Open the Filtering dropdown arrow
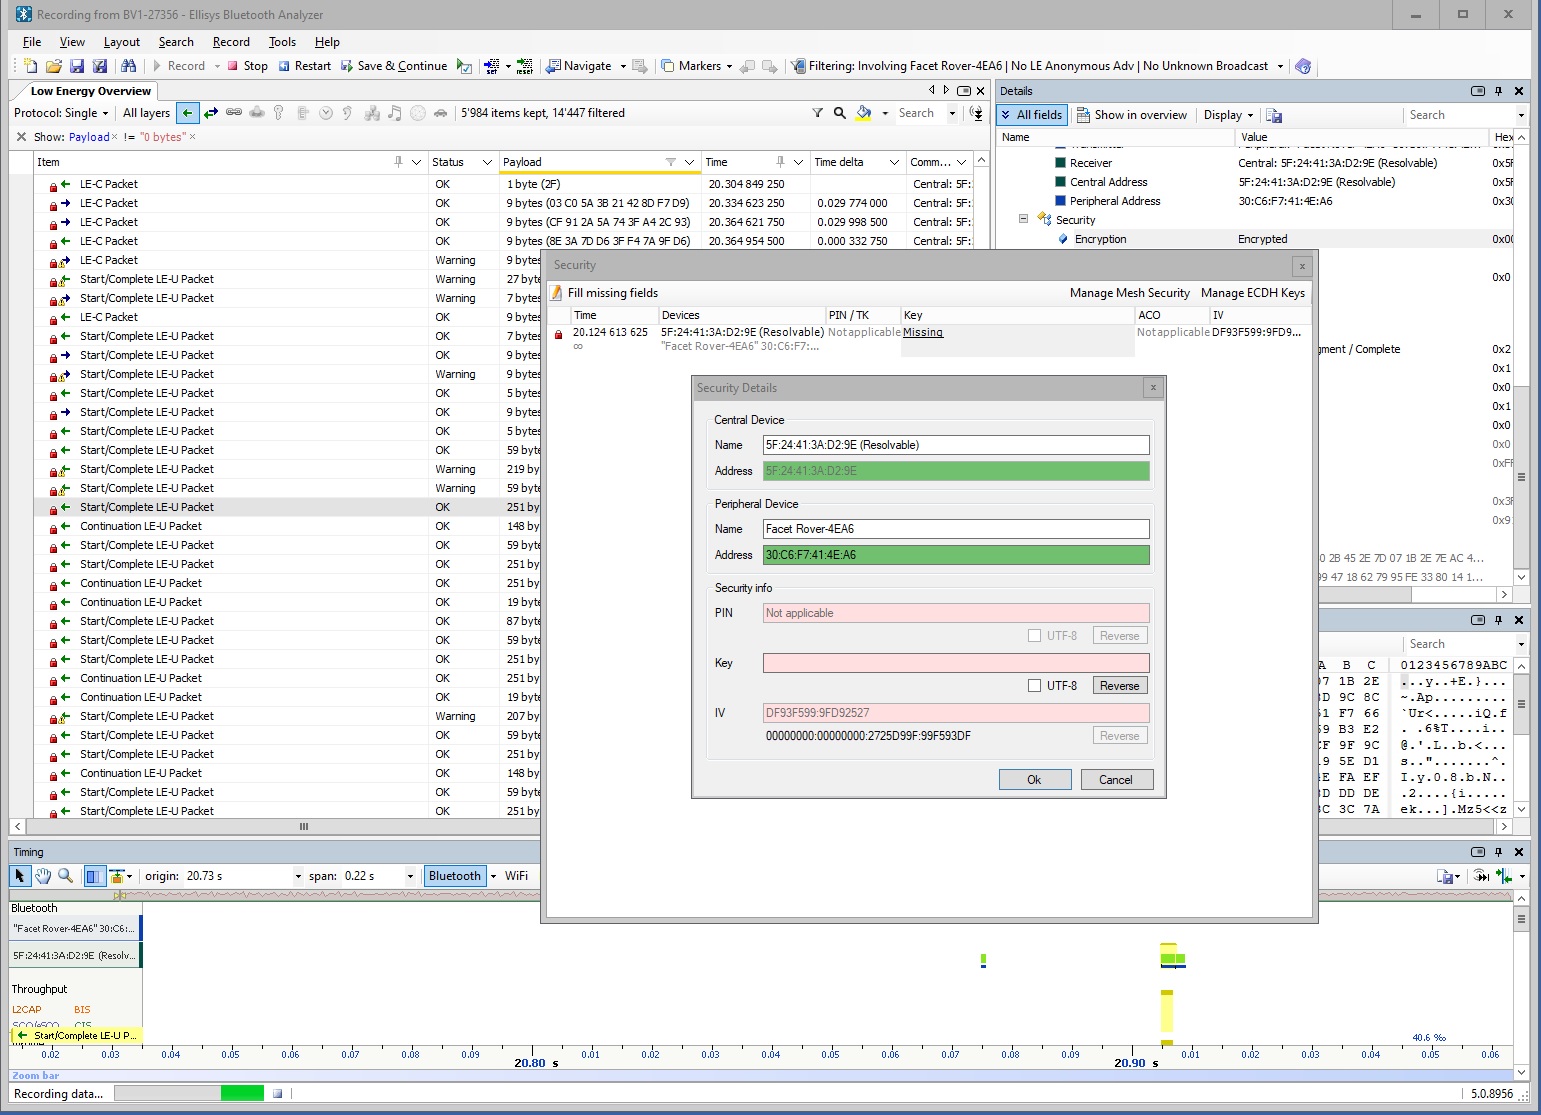The width and height of the screenshot is (1541, 1115). coord(1280,67)
